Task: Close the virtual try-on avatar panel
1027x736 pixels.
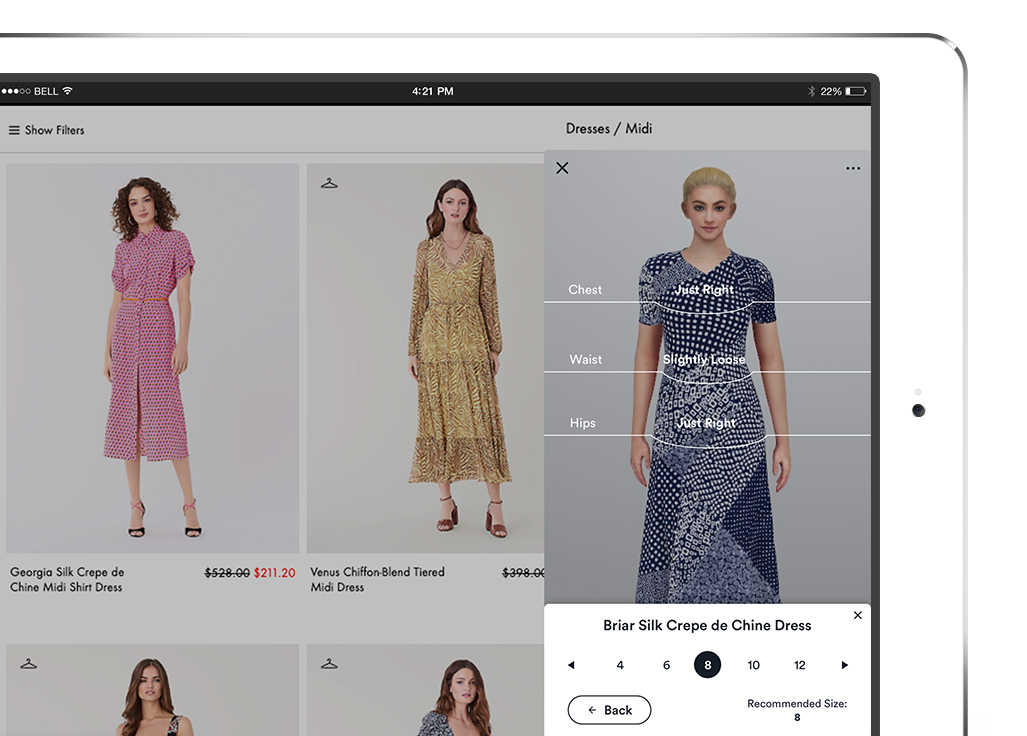Action: click(562, 168)
